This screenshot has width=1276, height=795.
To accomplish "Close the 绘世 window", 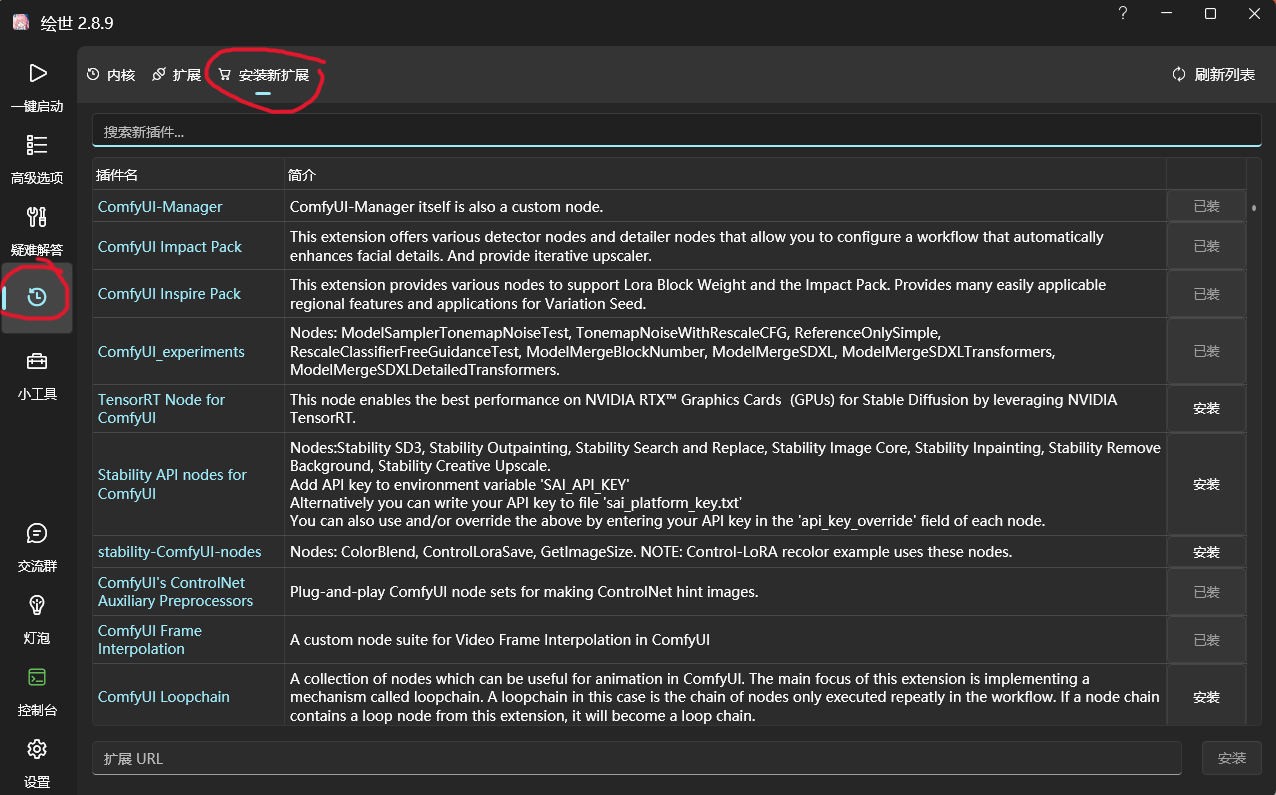I will (x=1254, y=13).
